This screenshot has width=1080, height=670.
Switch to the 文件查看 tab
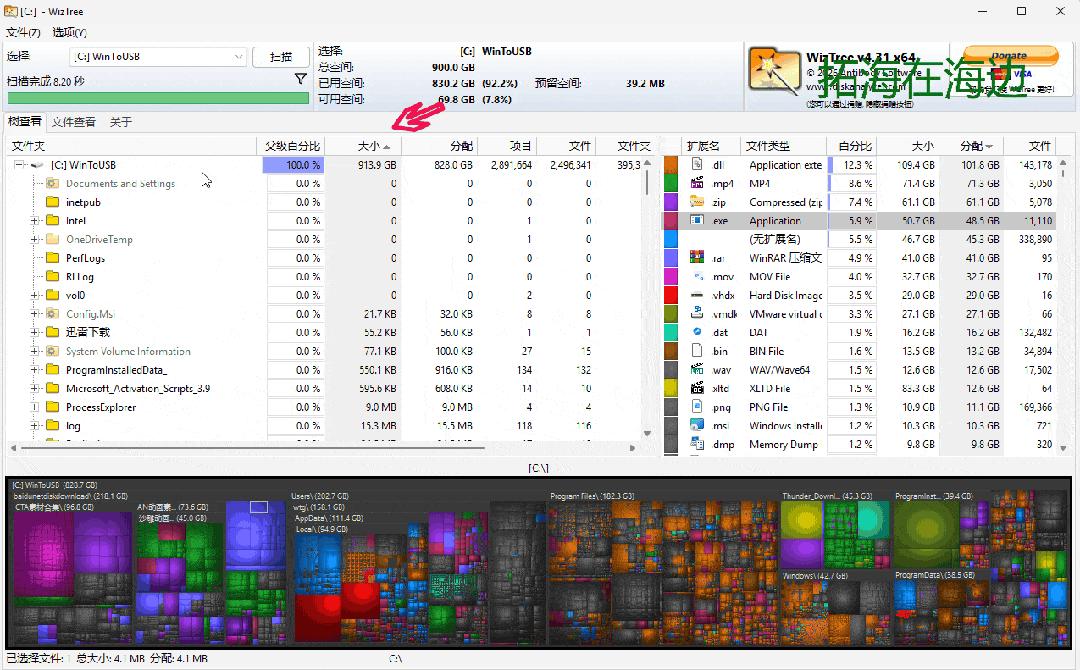tap(74, 122)
